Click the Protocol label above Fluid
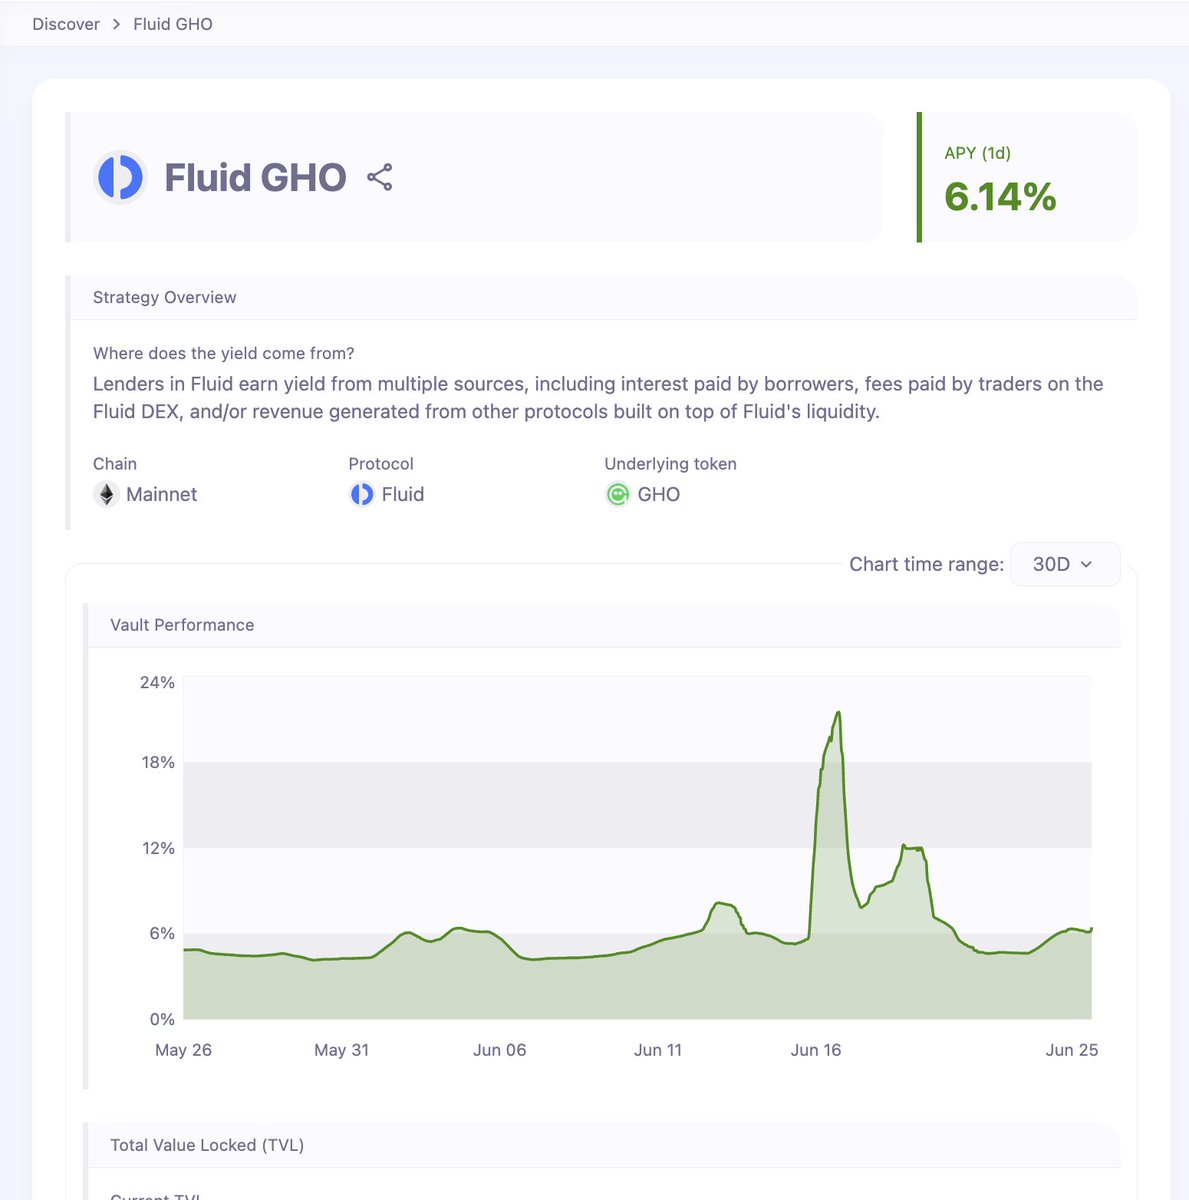Image resolution: width=1189 pixels, height=1200 pixels. [381, 464]
